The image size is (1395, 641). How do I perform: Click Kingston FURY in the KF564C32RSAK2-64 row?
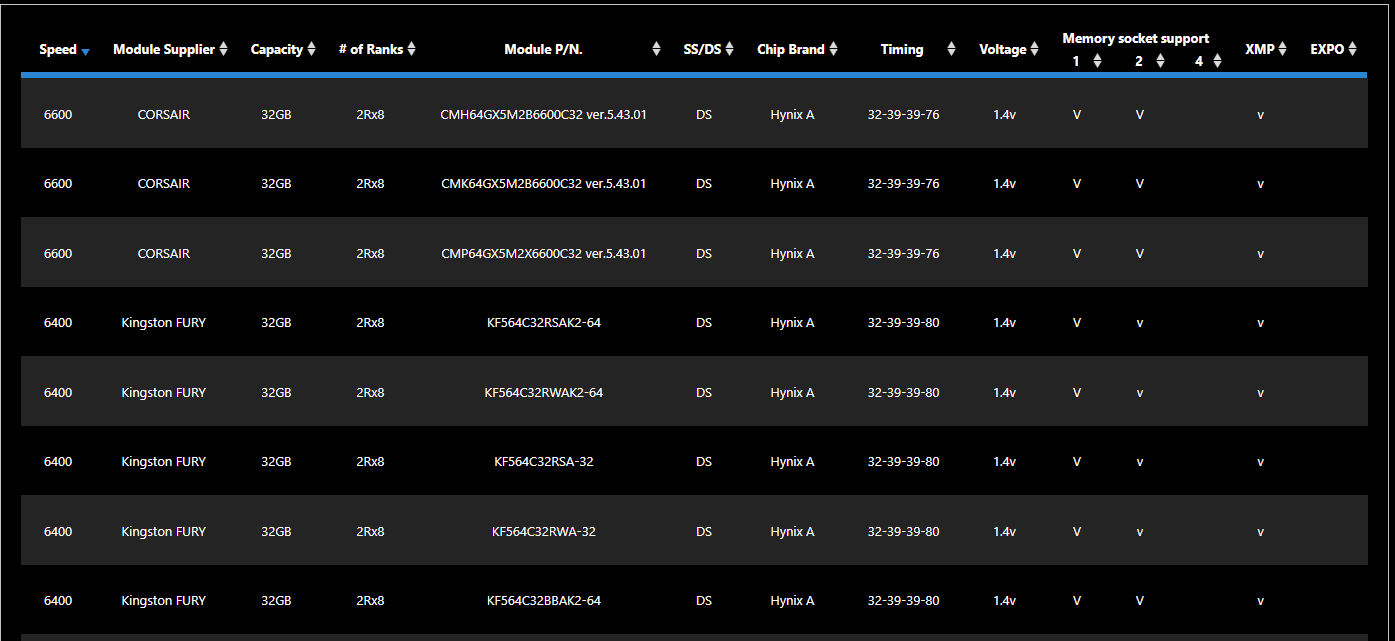click(164, 323)
